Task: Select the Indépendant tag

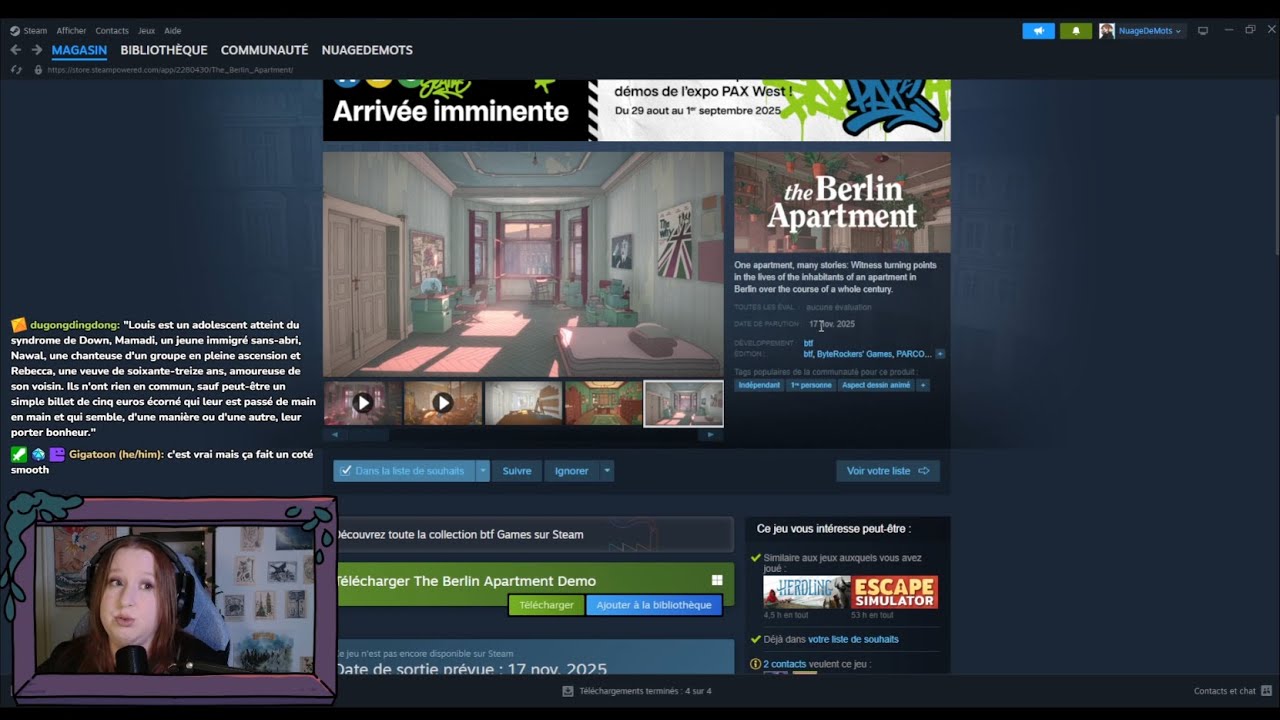Action: coord(759,385)
